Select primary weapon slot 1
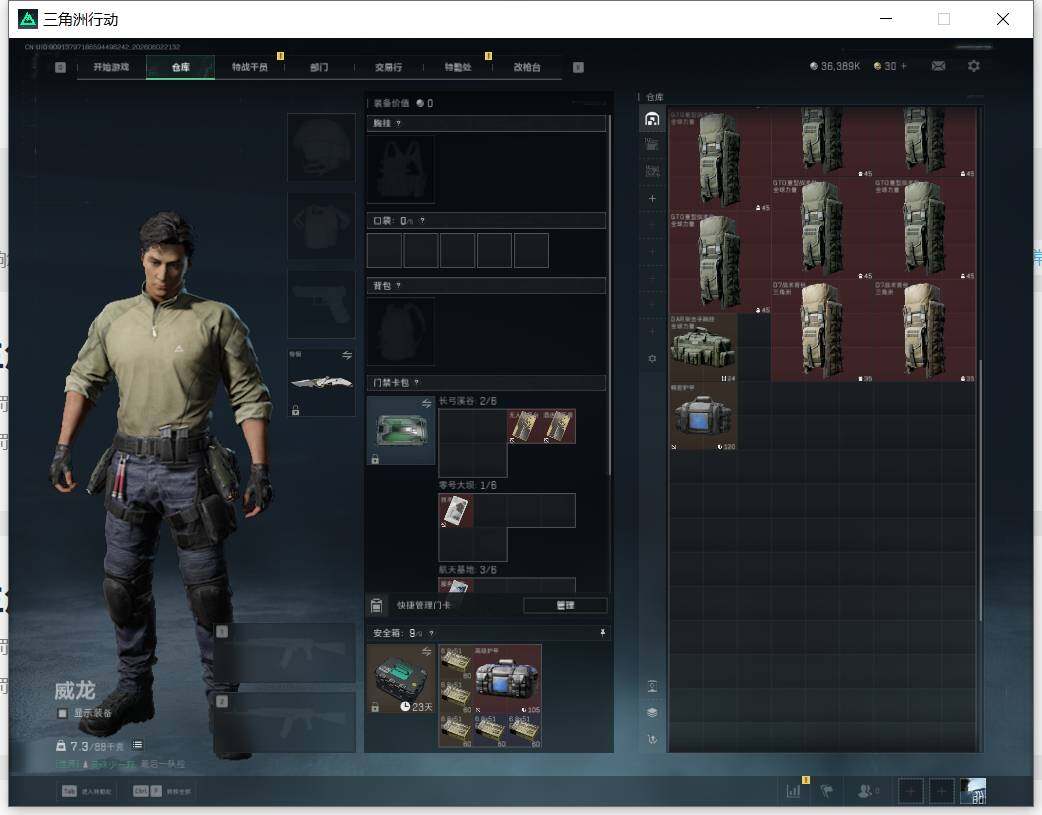This screenshot has height=815, width=1042. [284, 652]
